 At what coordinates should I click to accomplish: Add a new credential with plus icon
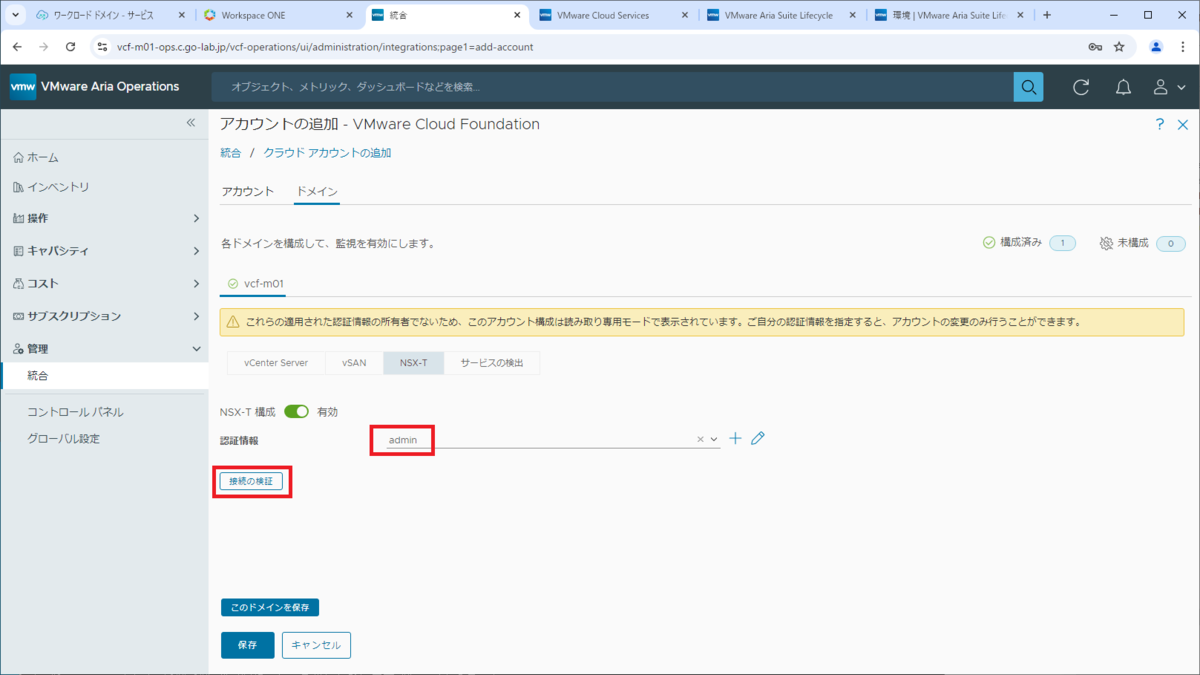735,438
